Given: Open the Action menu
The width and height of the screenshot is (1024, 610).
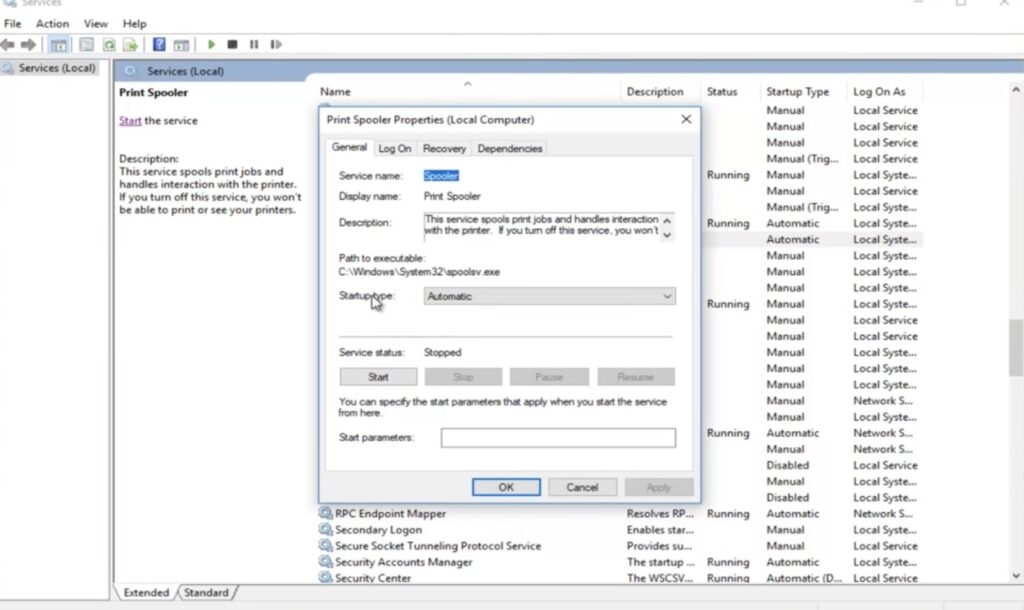Looking at the screenshot, I should point(52,24).
